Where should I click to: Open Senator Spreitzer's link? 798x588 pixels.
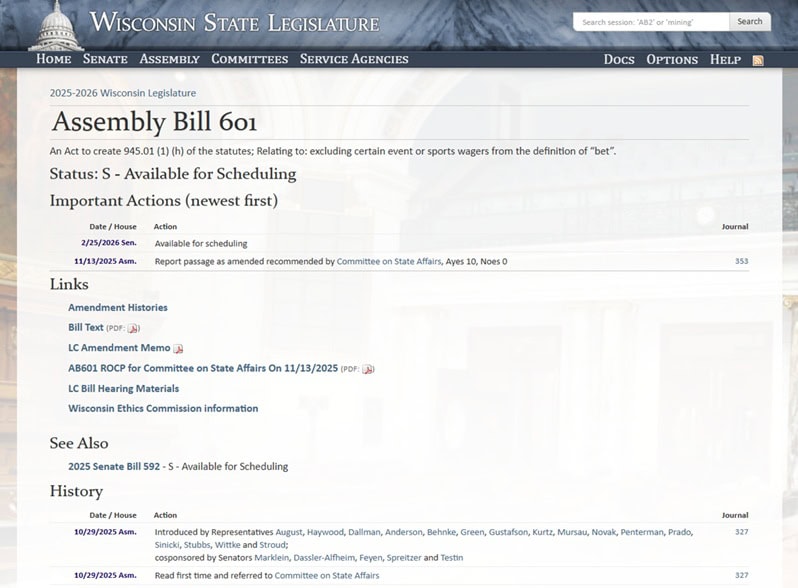(x=404, y=557)
